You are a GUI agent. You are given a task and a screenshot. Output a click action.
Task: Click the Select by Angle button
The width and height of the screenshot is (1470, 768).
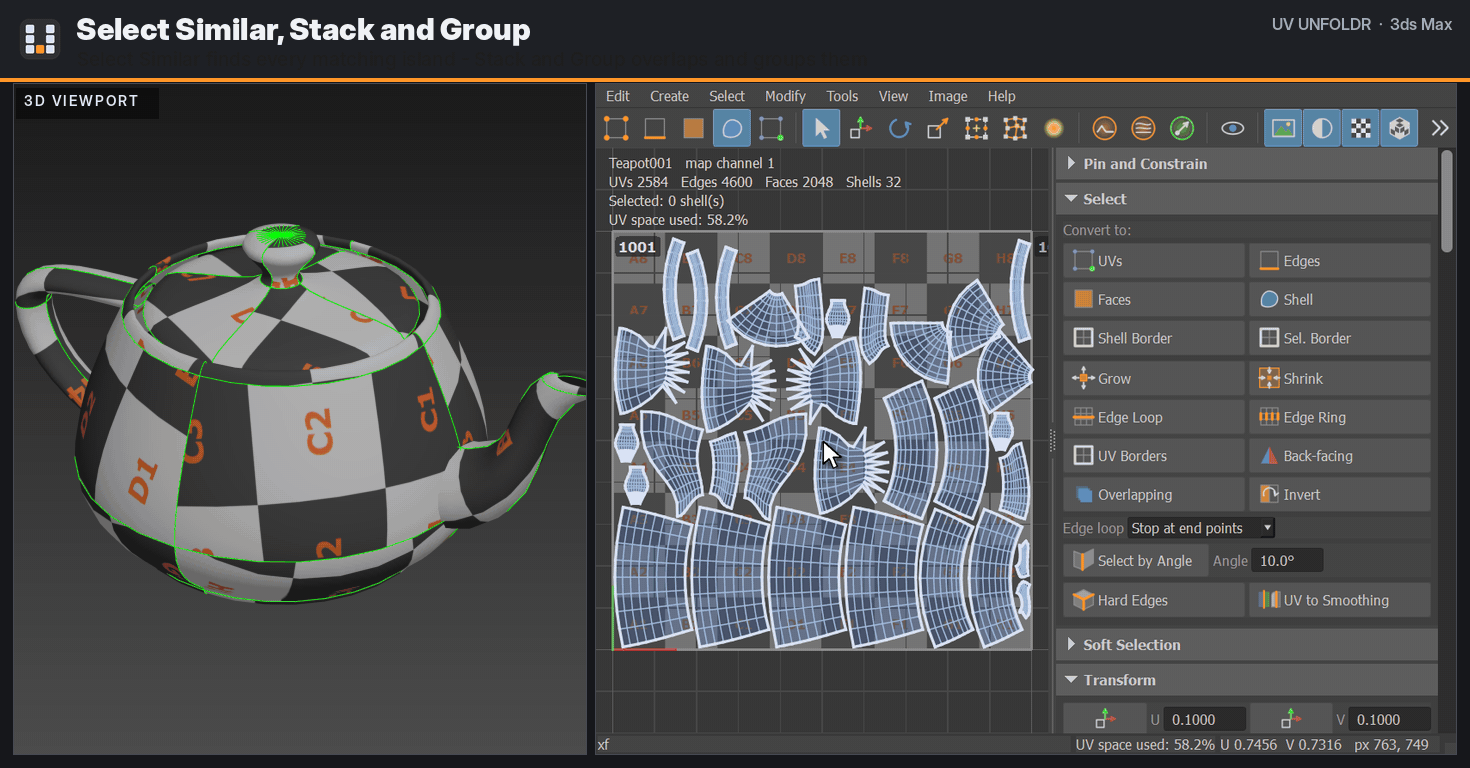[x=1134, y=561]
